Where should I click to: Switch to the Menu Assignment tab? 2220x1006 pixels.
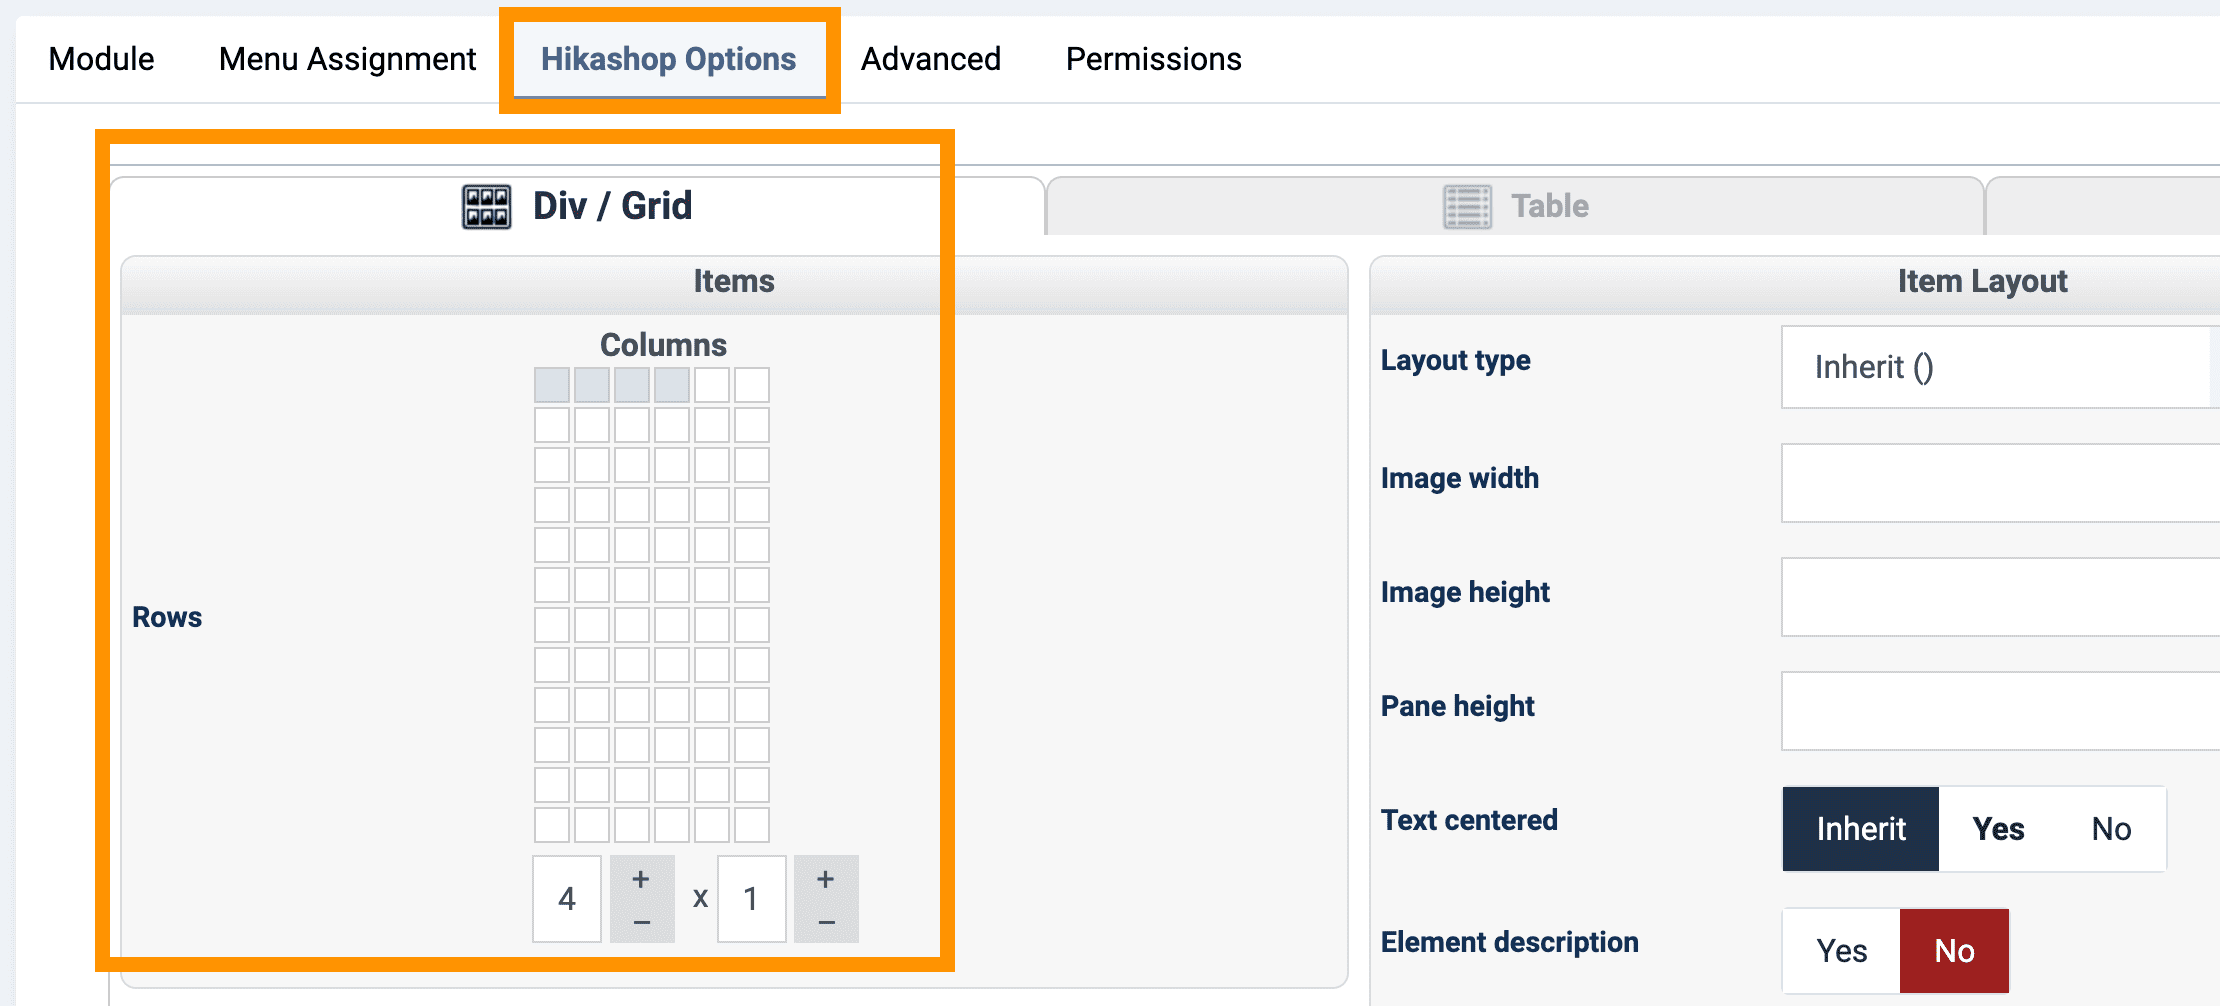pos(347,59)
